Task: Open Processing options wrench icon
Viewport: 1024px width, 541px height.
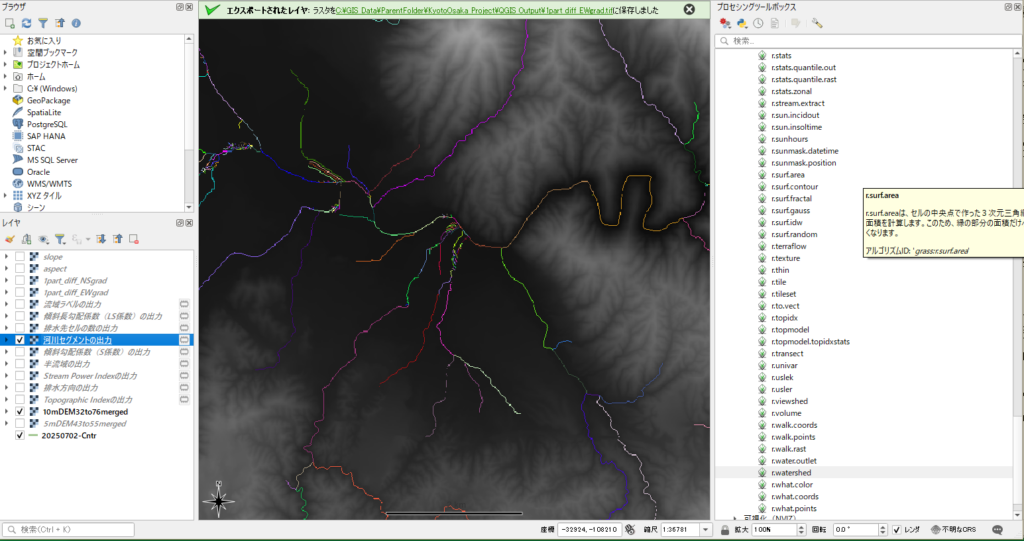Action: point(817,23)
